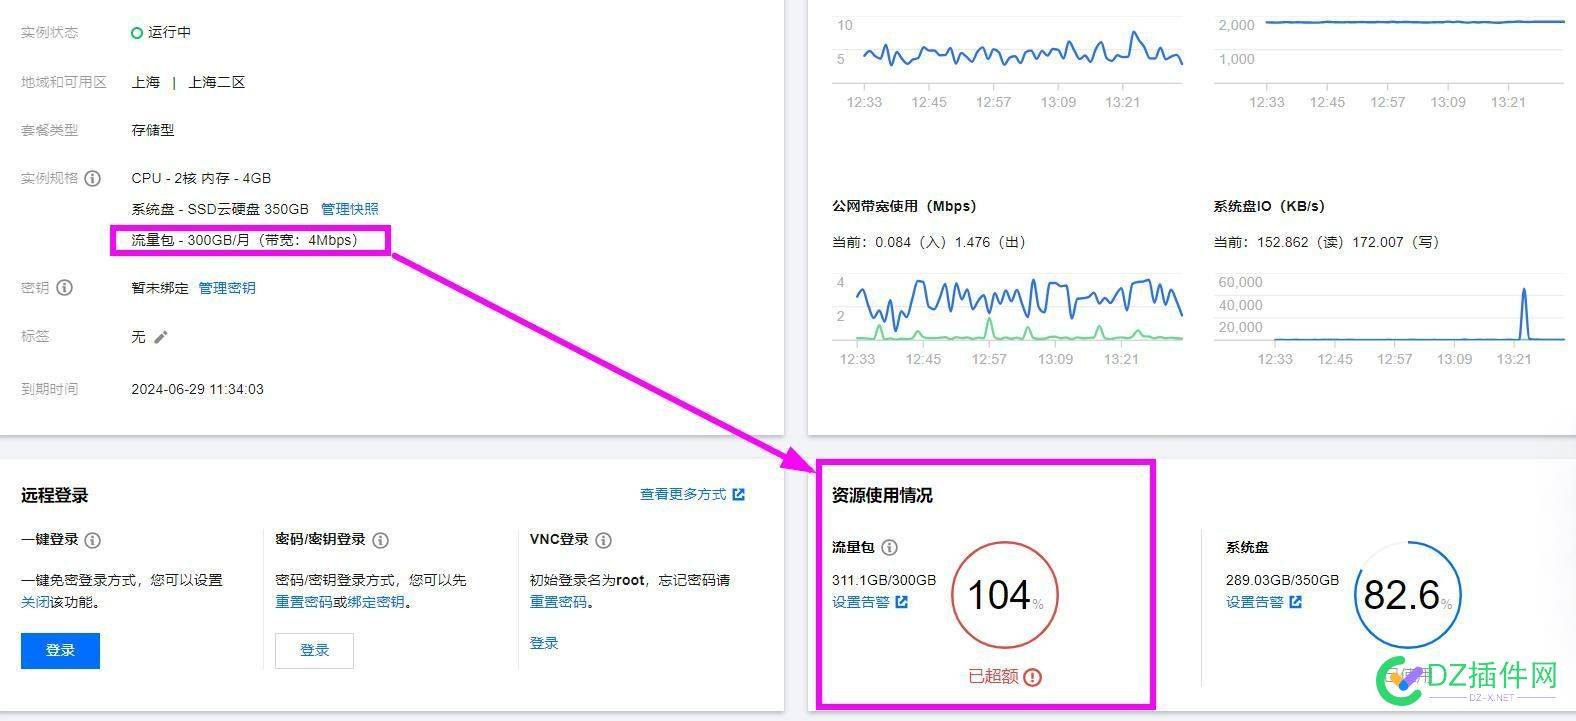
Task: Select the 暂未绑定 key status text
Action: point(160,288)
